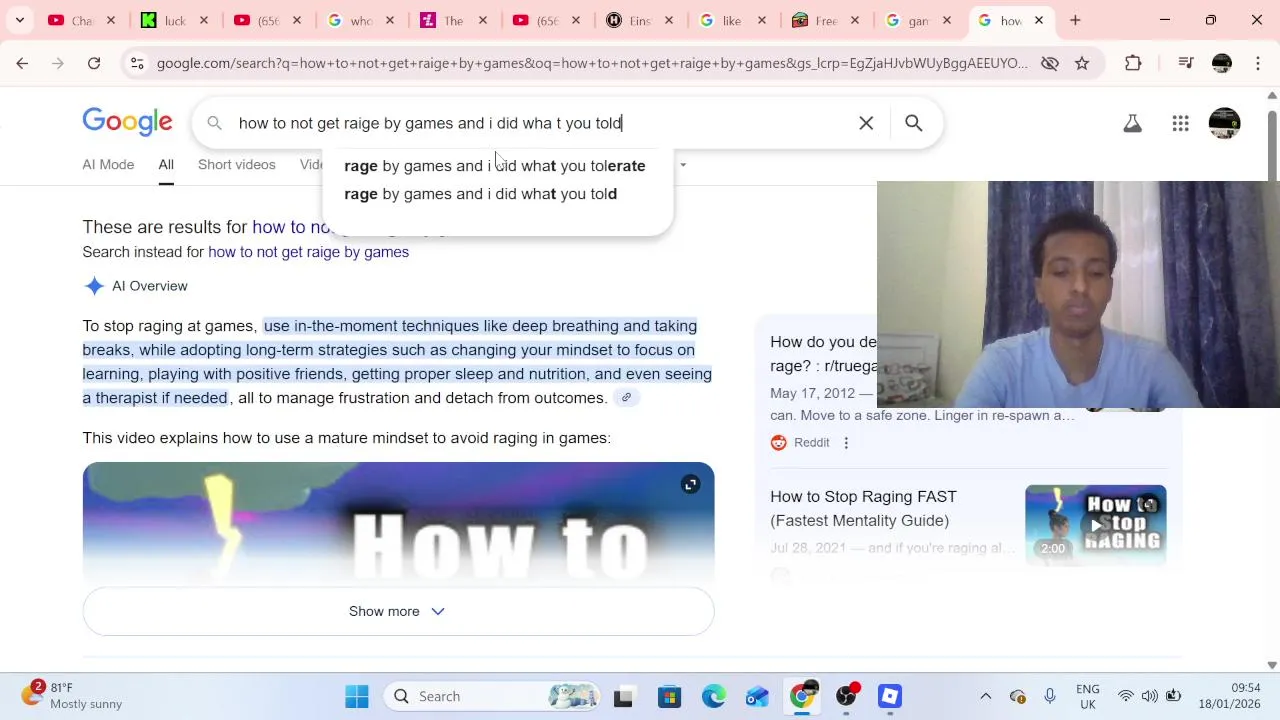Viewport: 1280px width, 720px height.
Task: Copy AI Overview source link icon
Action: point(626,398)
